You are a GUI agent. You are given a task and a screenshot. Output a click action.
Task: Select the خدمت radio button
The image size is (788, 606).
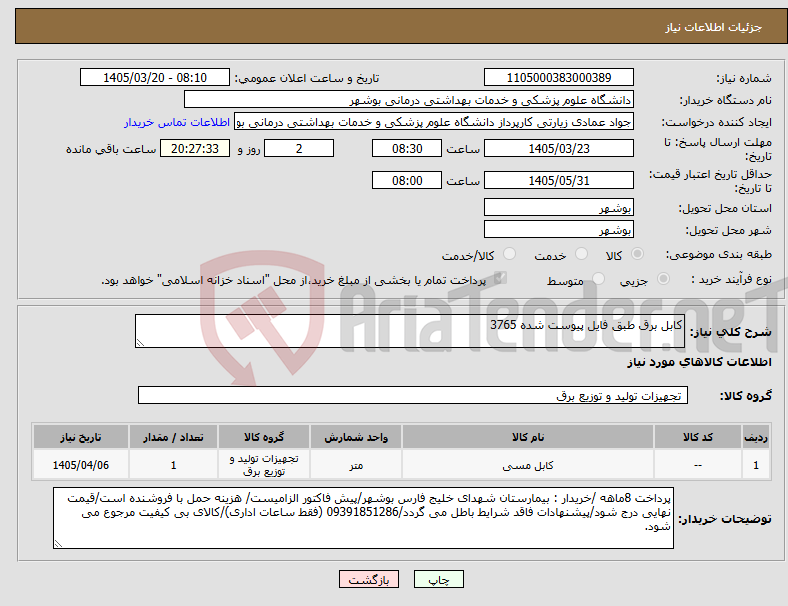[x=581, y=254]
